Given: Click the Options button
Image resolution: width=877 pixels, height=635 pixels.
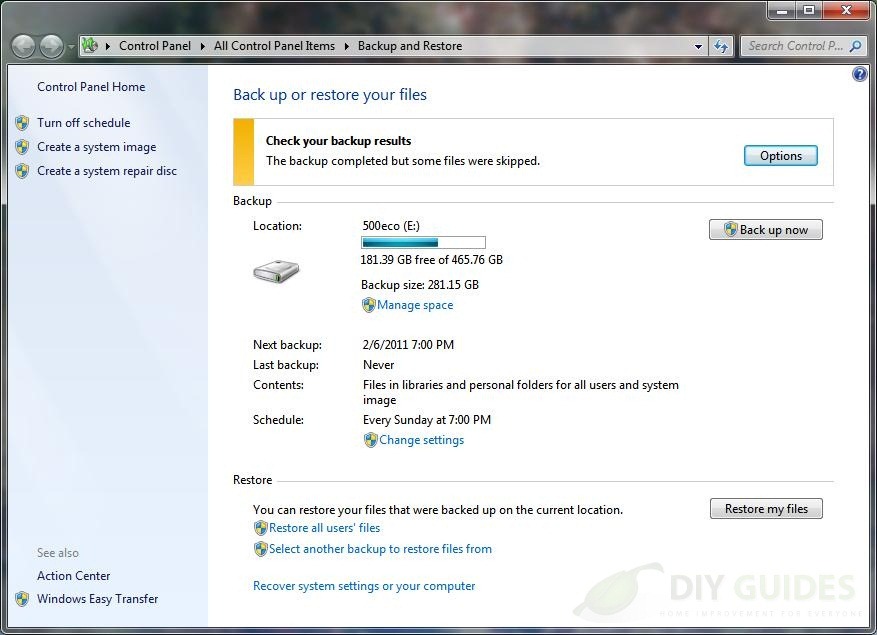Looking at the screenshot, I should point(781,156).
